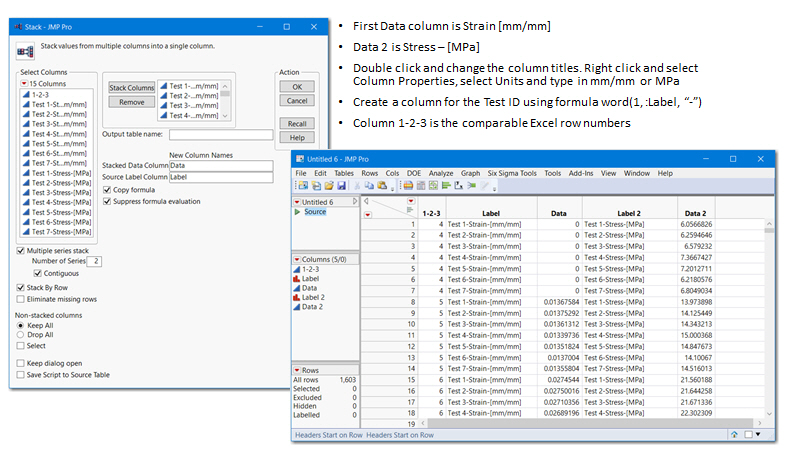The width and height of the screenshot is (800, 450).
Task: Open the status bar dropdown arrow
Action: coord(758,435)
